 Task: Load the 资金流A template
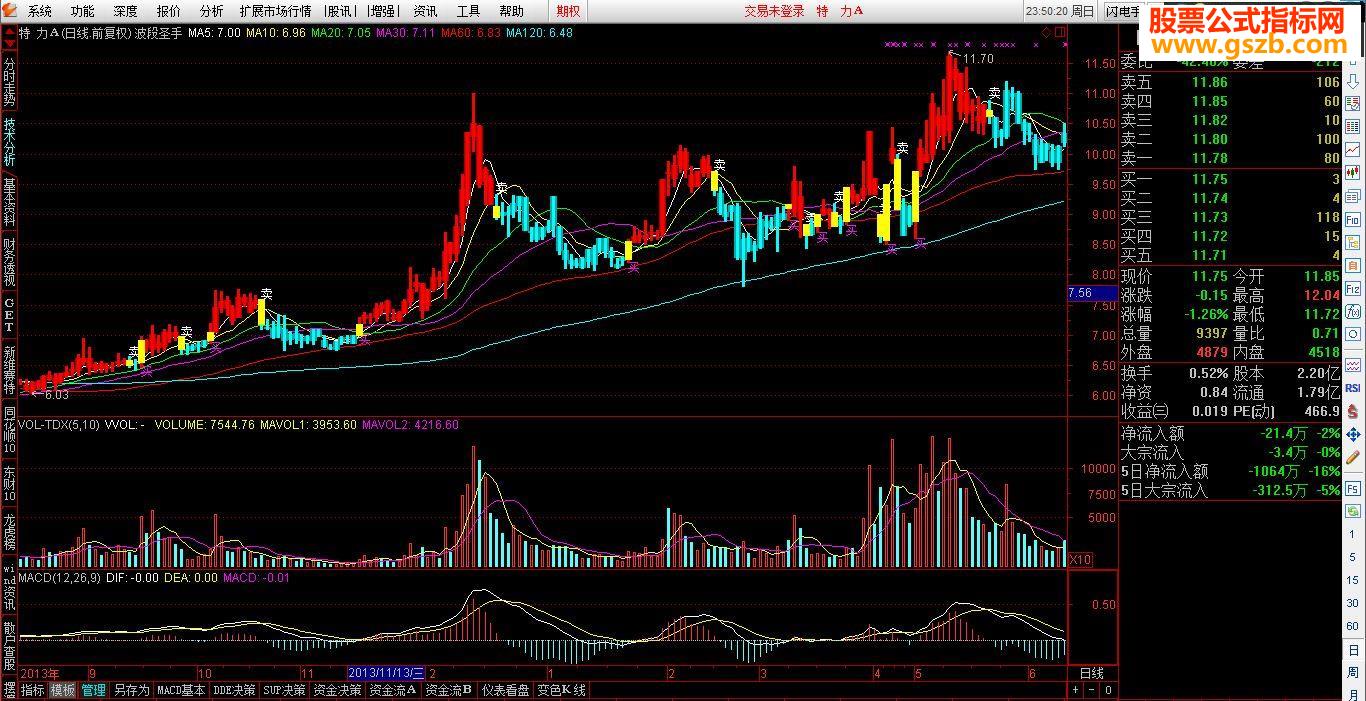click(393, 690)
